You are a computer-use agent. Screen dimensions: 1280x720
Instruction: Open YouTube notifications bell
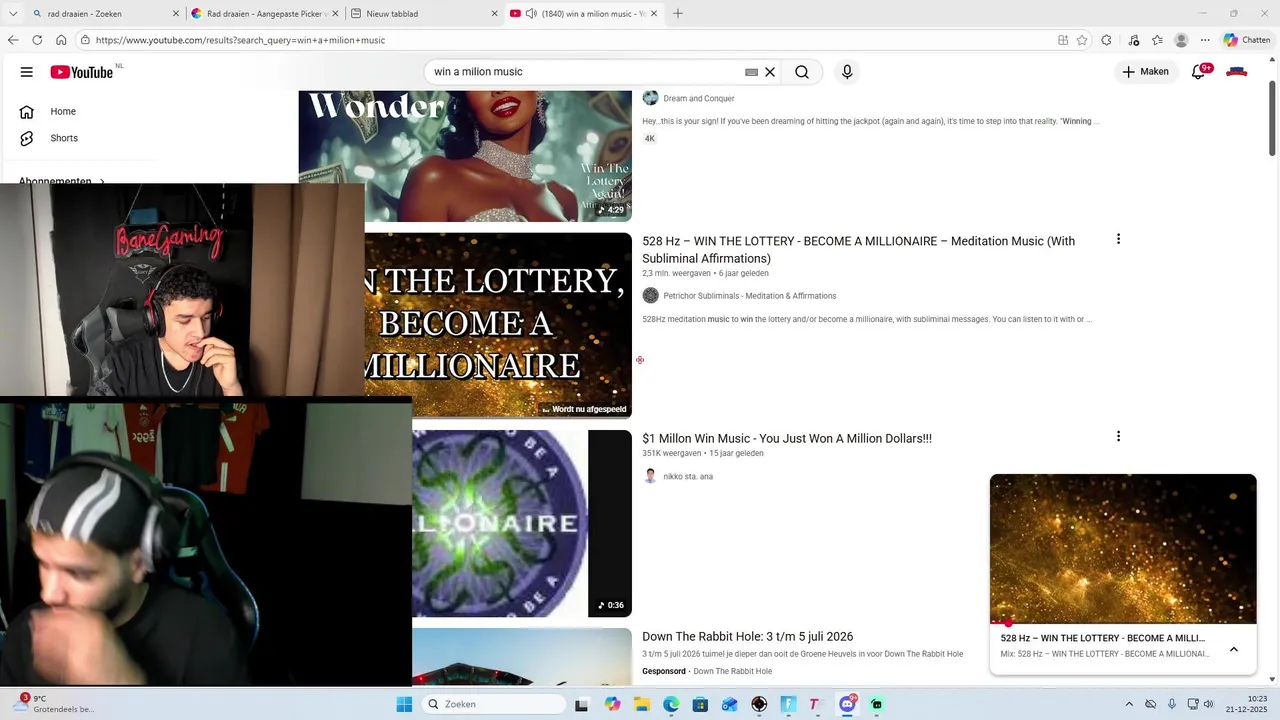[1198, 72]
